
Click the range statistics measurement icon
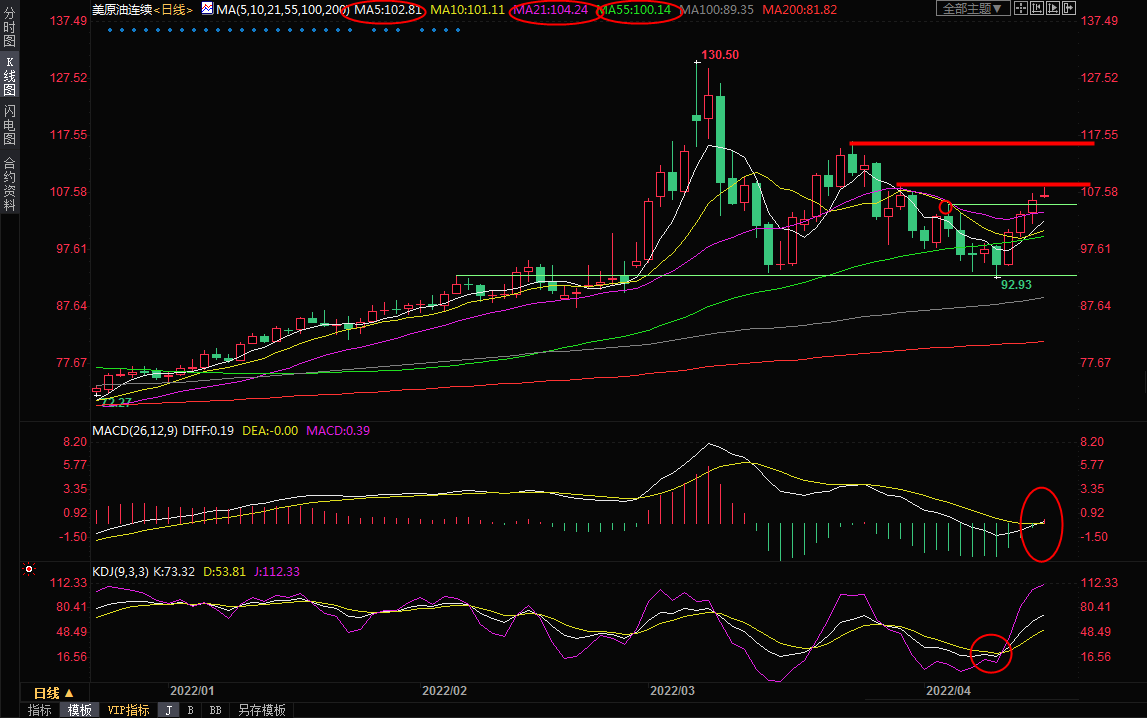(1039, 9)
